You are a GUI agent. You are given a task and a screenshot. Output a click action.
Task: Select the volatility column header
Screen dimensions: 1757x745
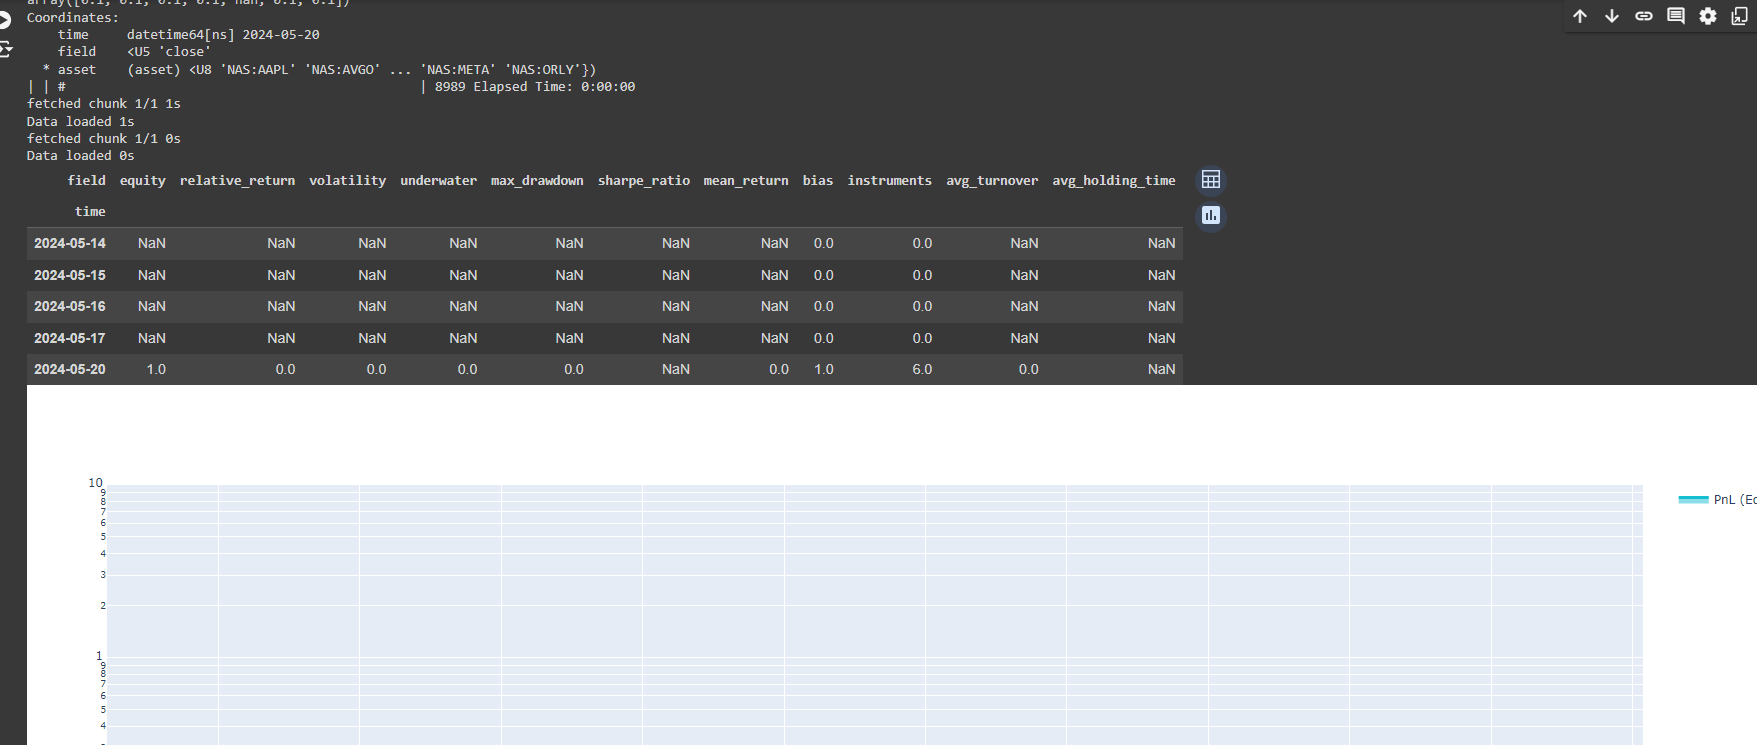[347, 181]
